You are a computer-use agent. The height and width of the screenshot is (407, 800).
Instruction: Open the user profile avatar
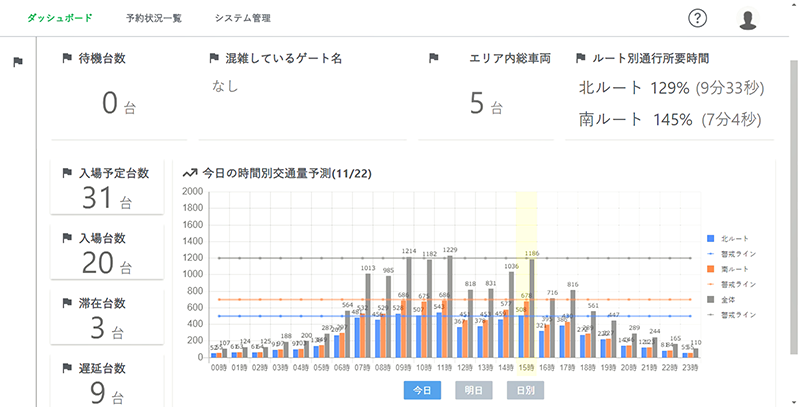(747, 19)
